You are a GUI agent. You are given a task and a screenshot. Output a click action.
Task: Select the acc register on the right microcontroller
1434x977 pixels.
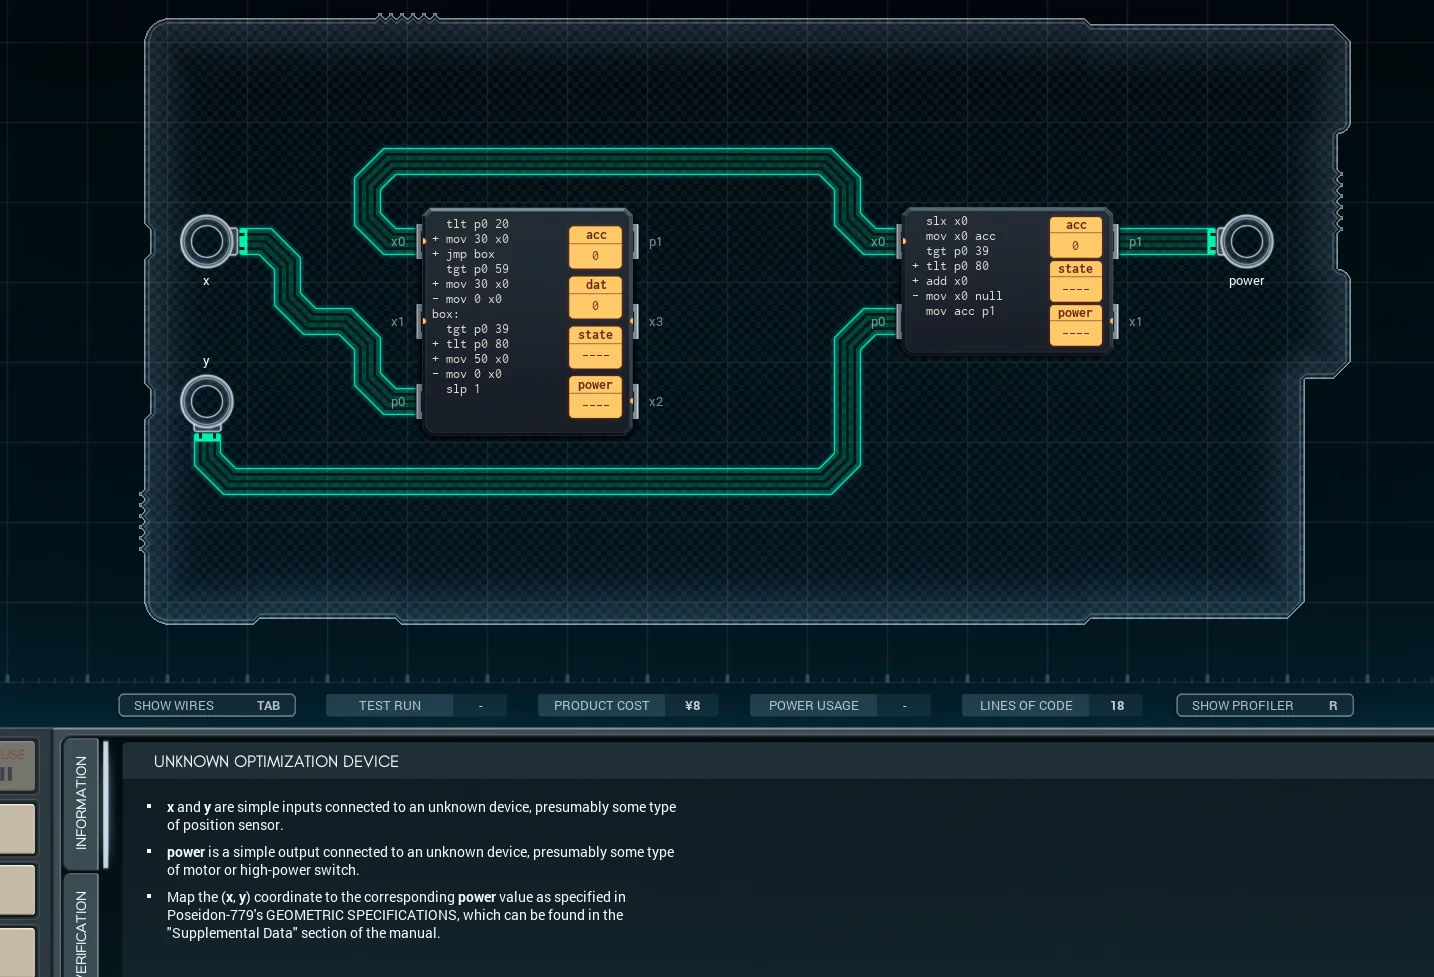click(x=1075, y=234)
